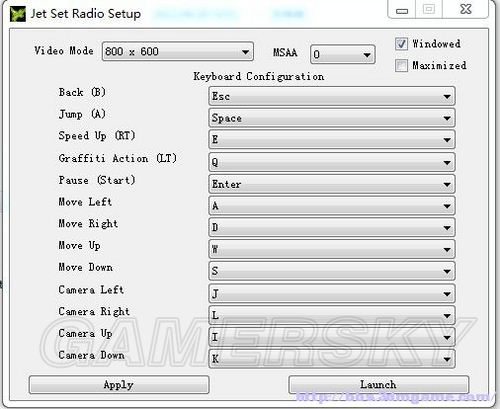Expand the MSAA dropdown
Viewport: 500px width, 409px height.
point(342,54)
